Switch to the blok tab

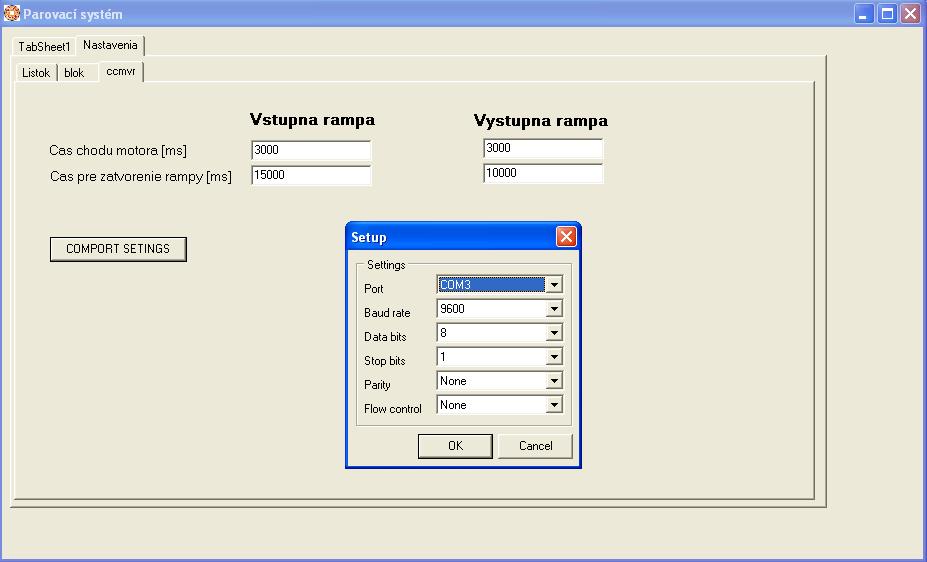(x=75, y=73)
